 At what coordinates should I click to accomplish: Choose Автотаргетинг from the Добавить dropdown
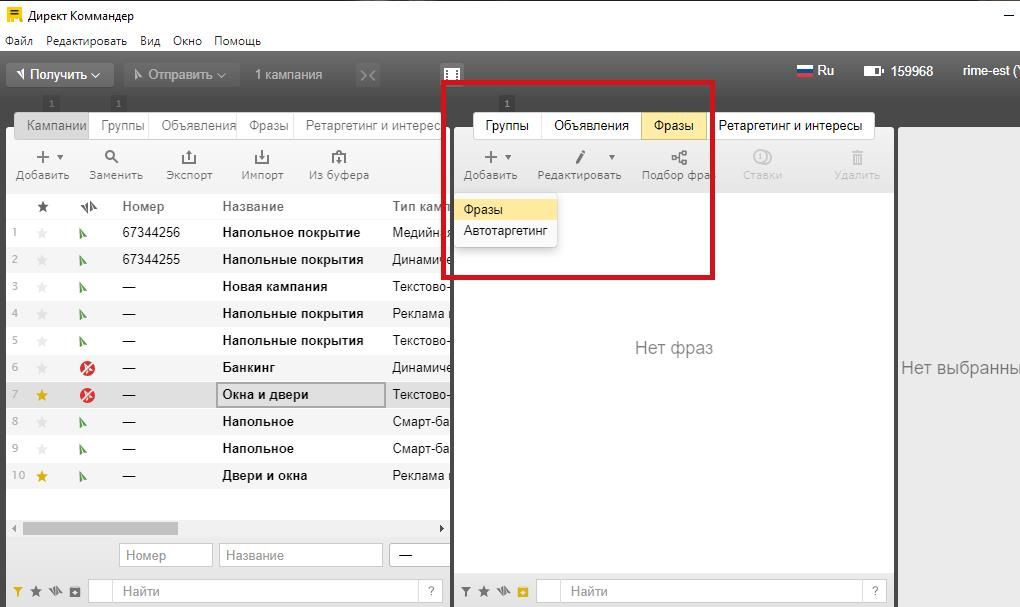click(x=505, y=230)
